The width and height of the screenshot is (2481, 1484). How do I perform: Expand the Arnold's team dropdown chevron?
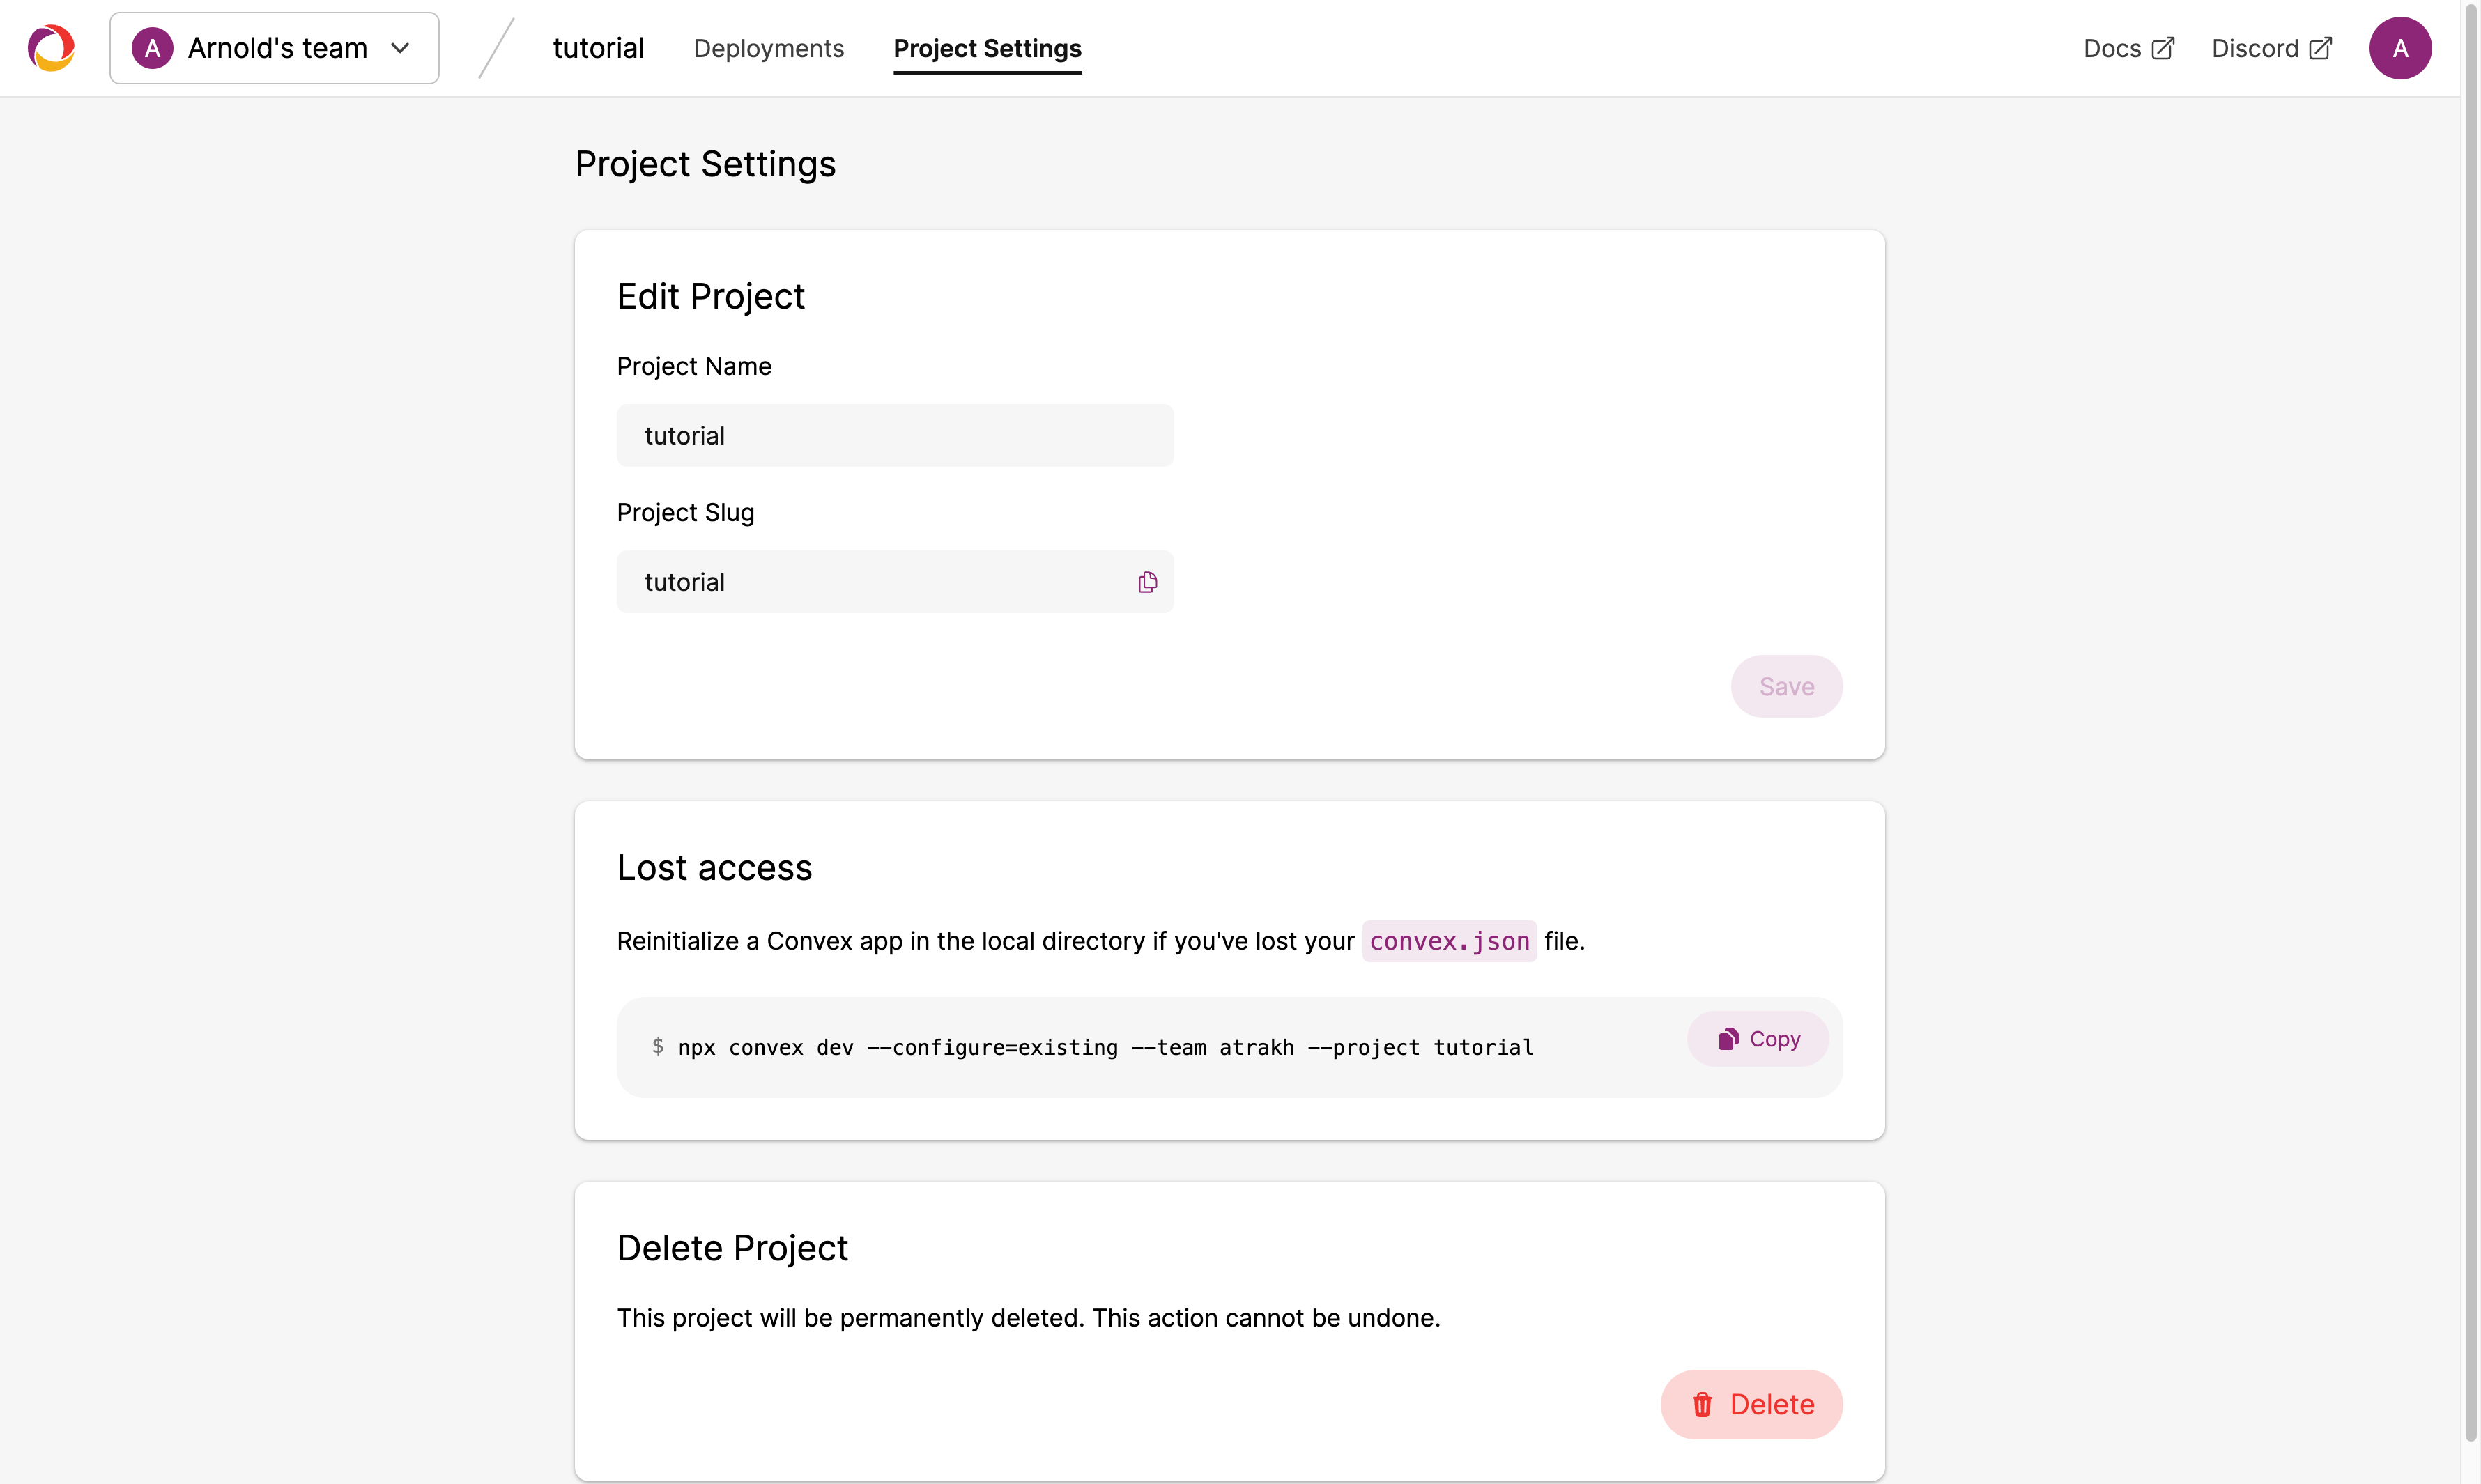coord(400,48)
